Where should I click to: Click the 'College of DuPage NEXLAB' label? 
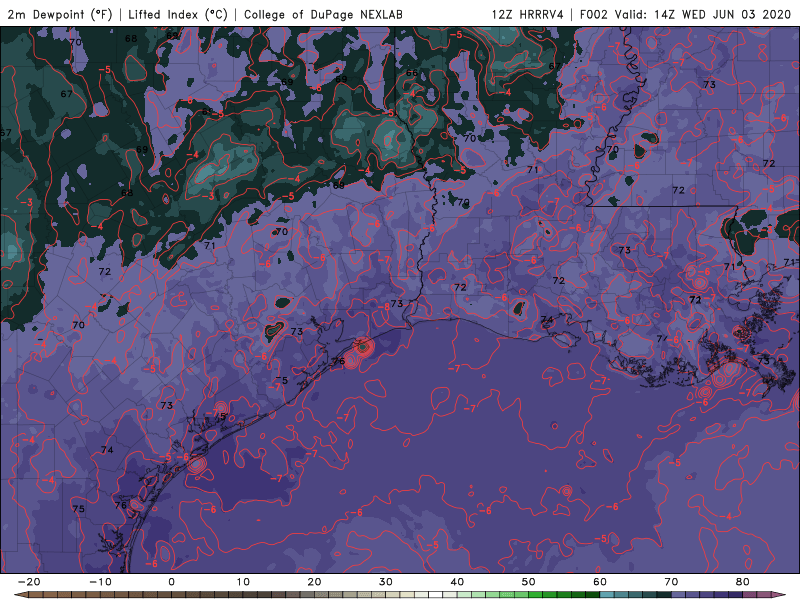[323, 15]
